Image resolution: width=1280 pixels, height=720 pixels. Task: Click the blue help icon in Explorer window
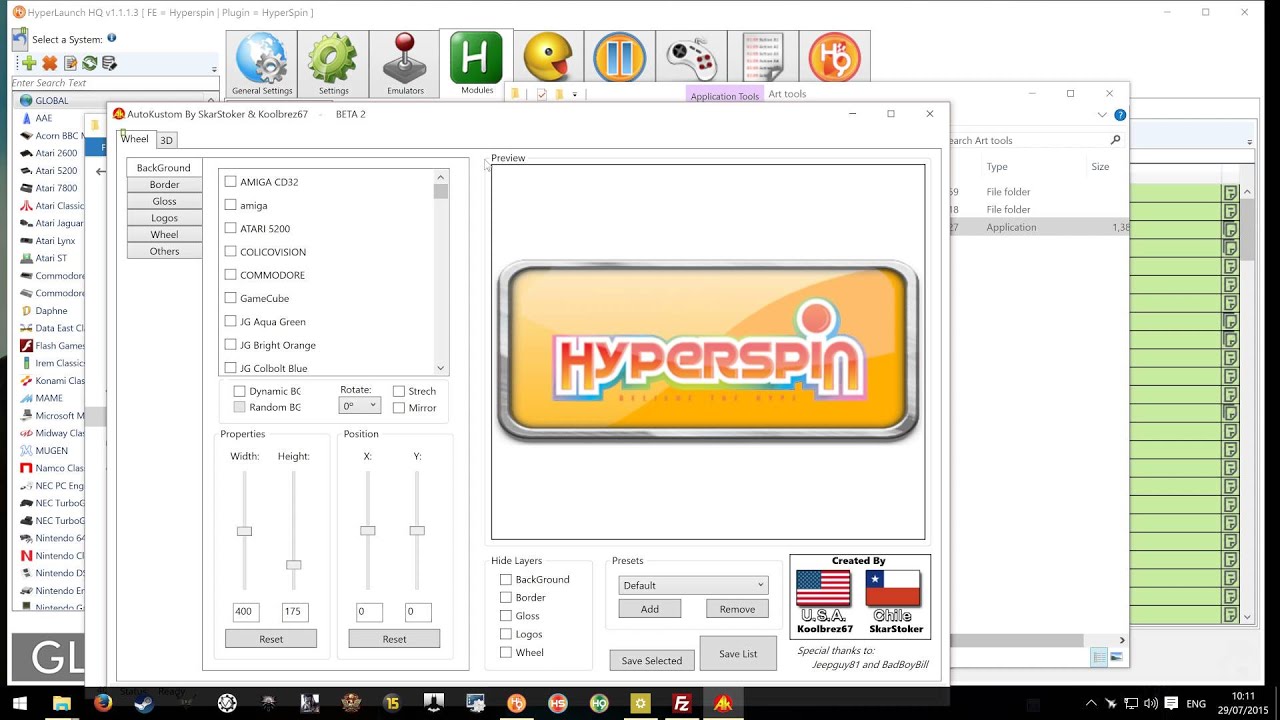point(1120,115)
